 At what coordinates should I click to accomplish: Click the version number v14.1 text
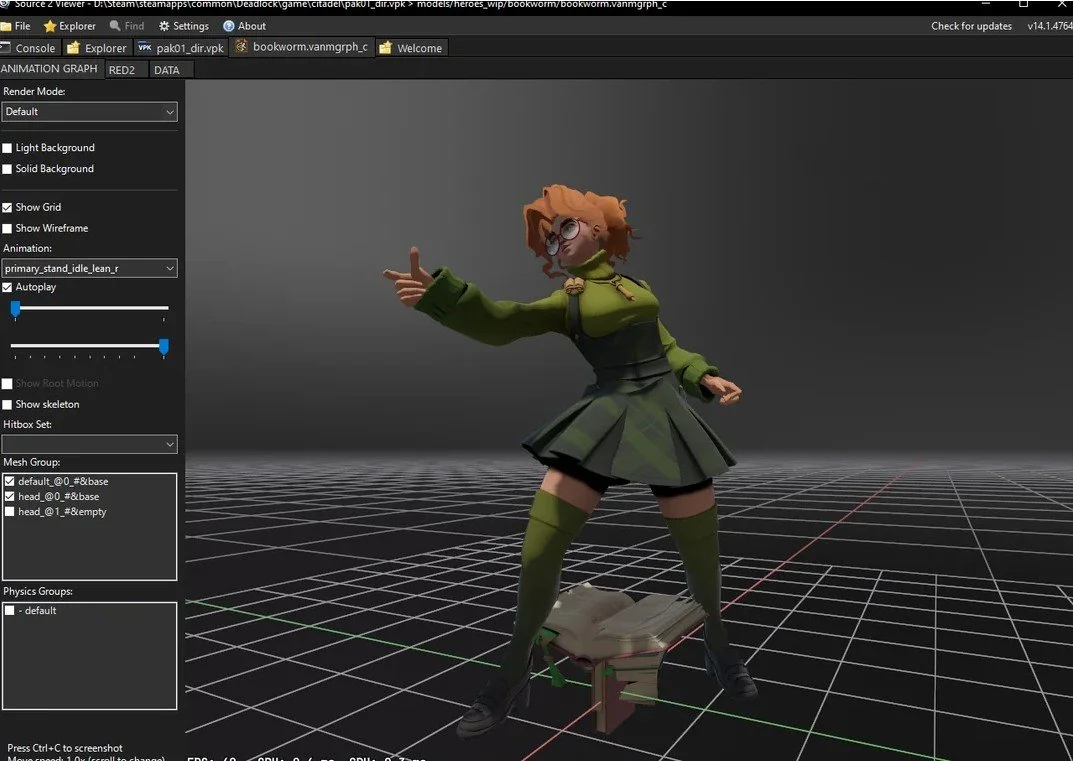(1050, 26)
